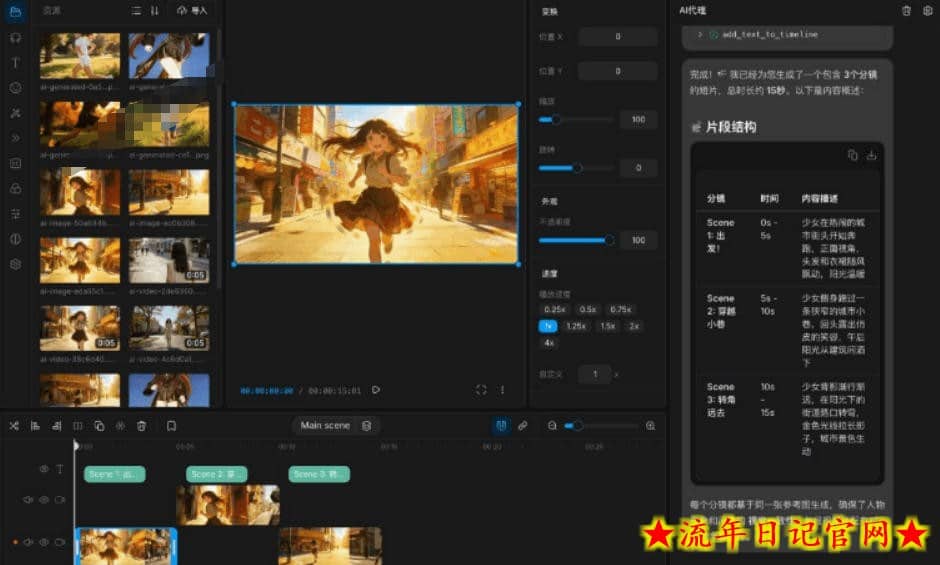The image size is (940, 565).
Task: Open the effects wand sidebar panel
Action: click(x=16, y=113)
